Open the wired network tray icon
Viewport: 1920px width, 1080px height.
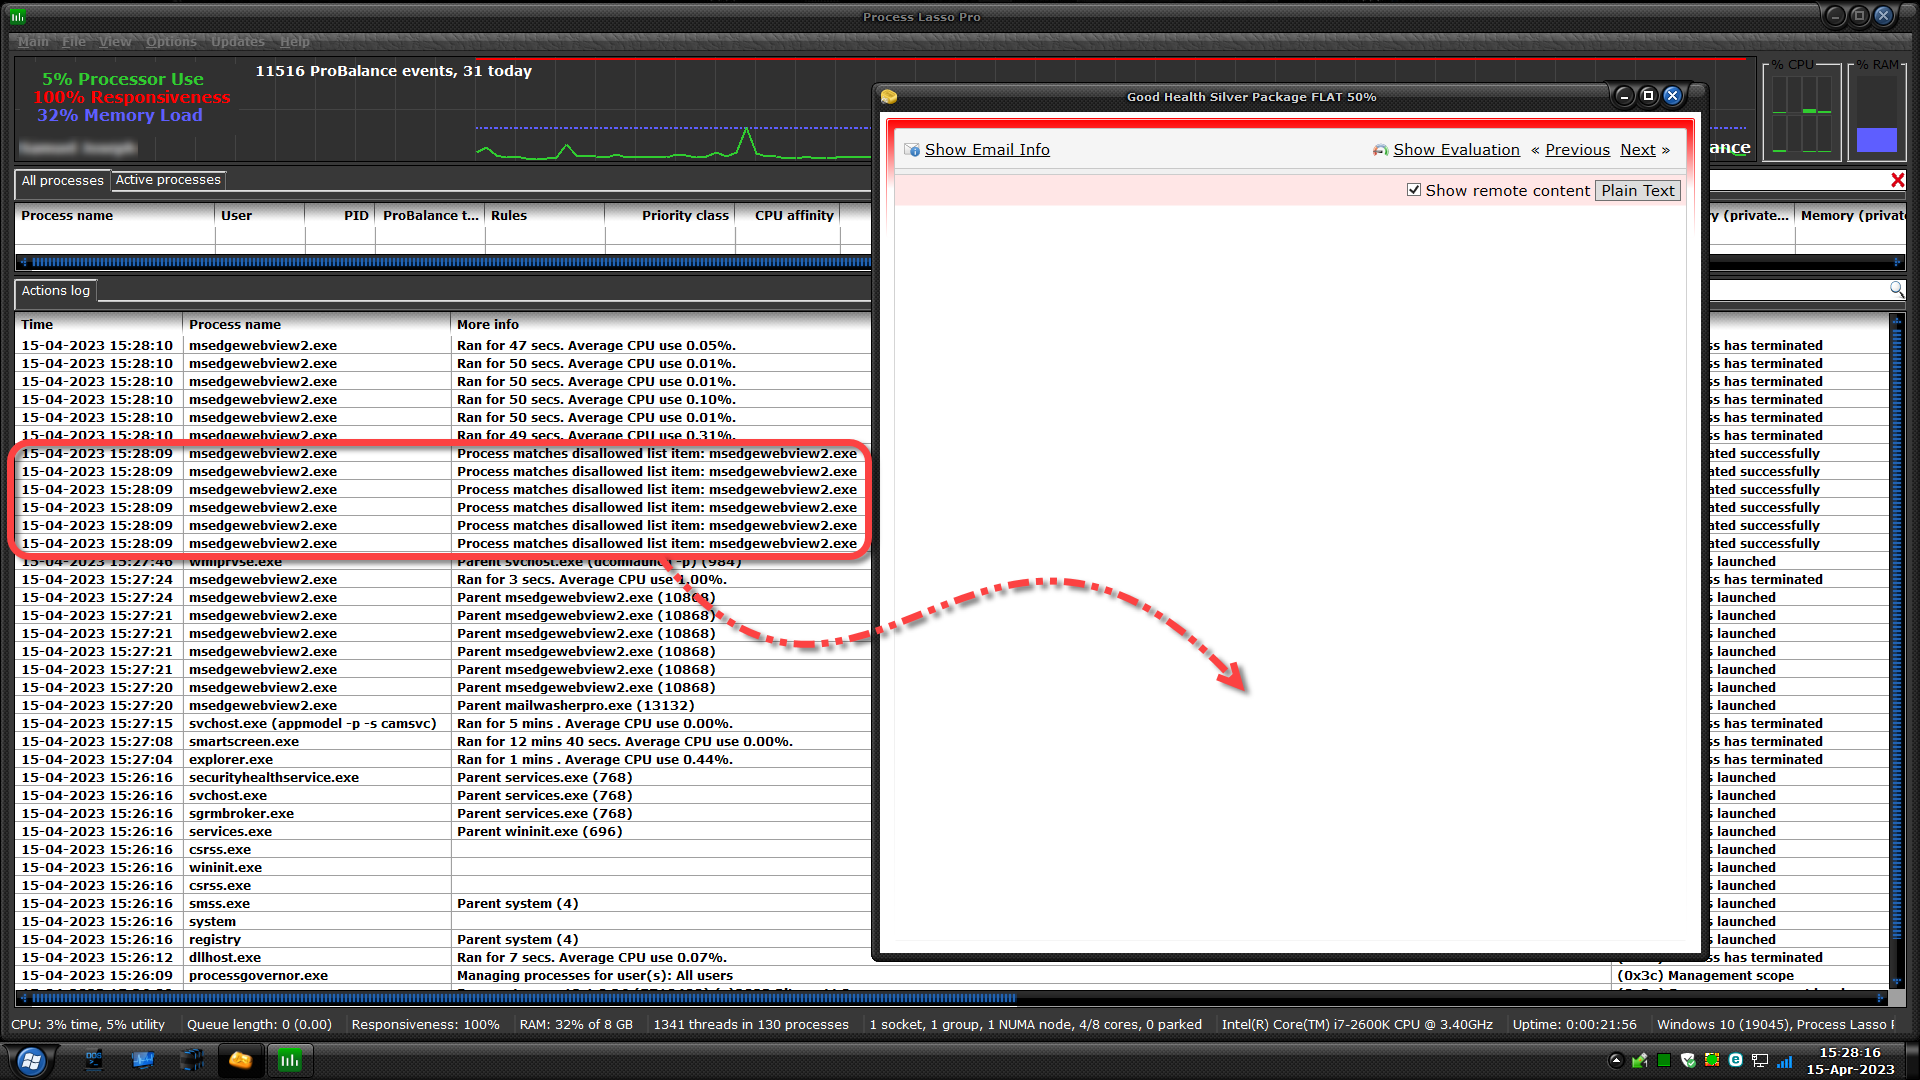(1760, 1060)
